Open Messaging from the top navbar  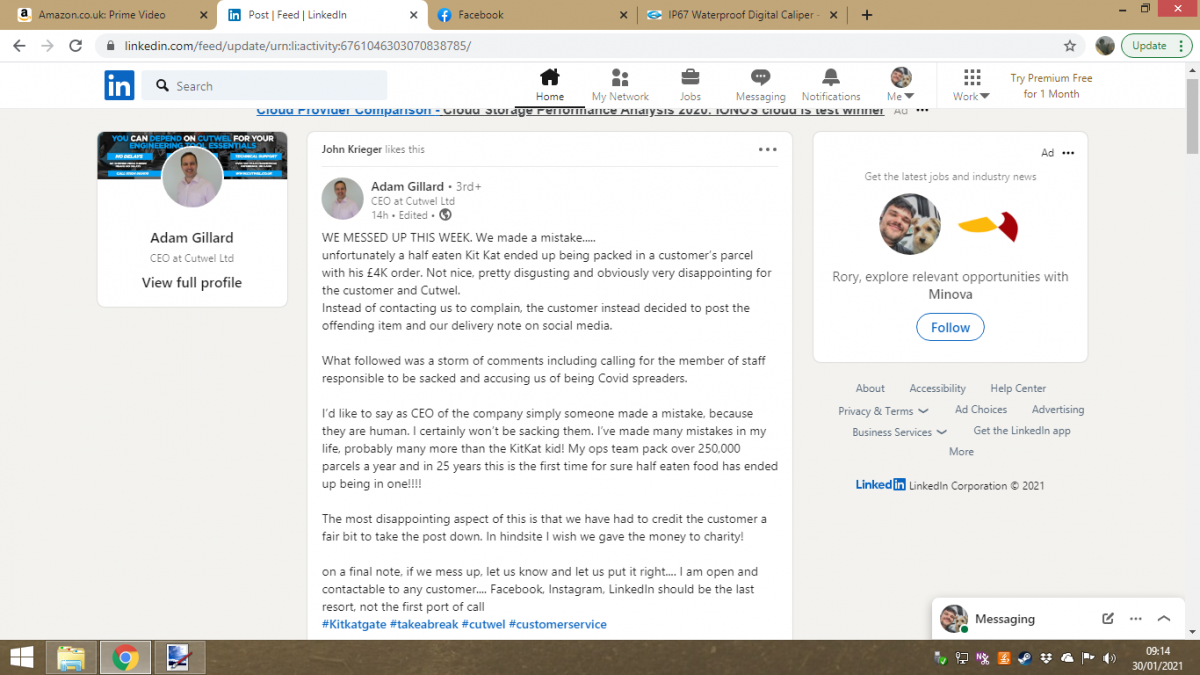pos(760,85)
